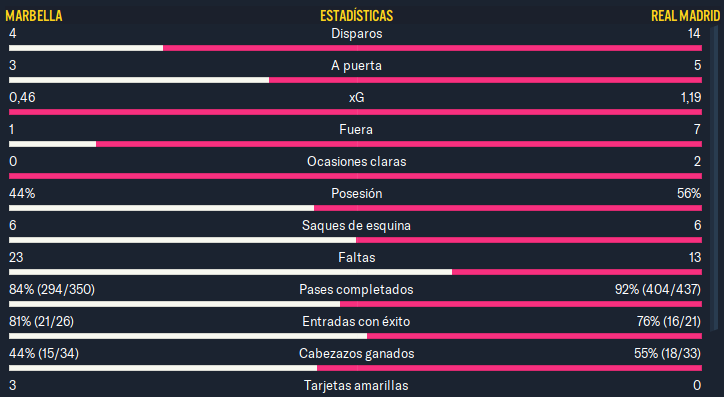The height and width of the screenshot is (397, 724).
Task: Click the Posesión comparison bar
Action: point(355,208)
